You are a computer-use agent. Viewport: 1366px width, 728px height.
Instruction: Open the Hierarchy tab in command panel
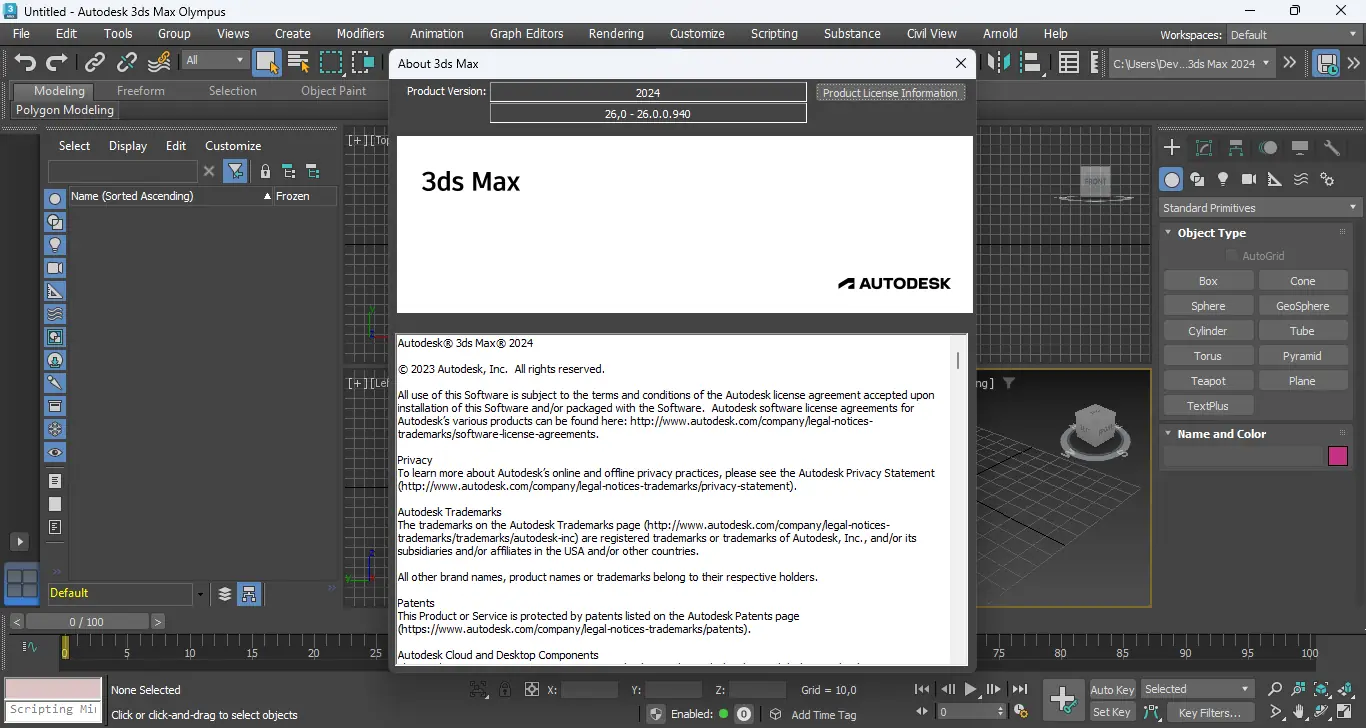pos(1236,148)
